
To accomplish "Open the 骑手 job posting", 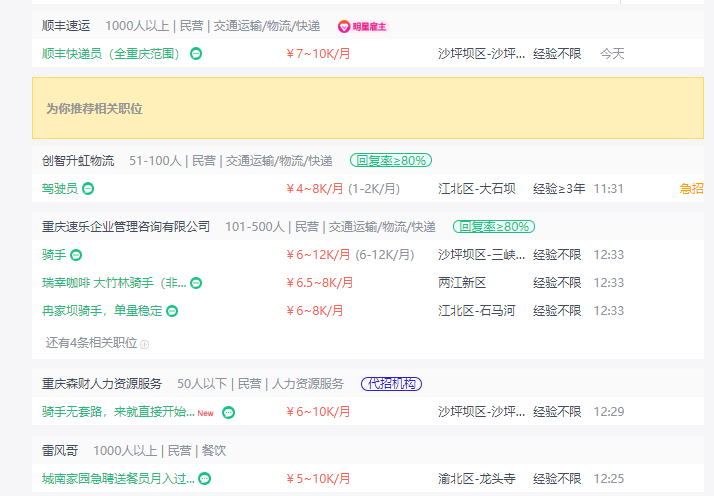I will point(54,255).
